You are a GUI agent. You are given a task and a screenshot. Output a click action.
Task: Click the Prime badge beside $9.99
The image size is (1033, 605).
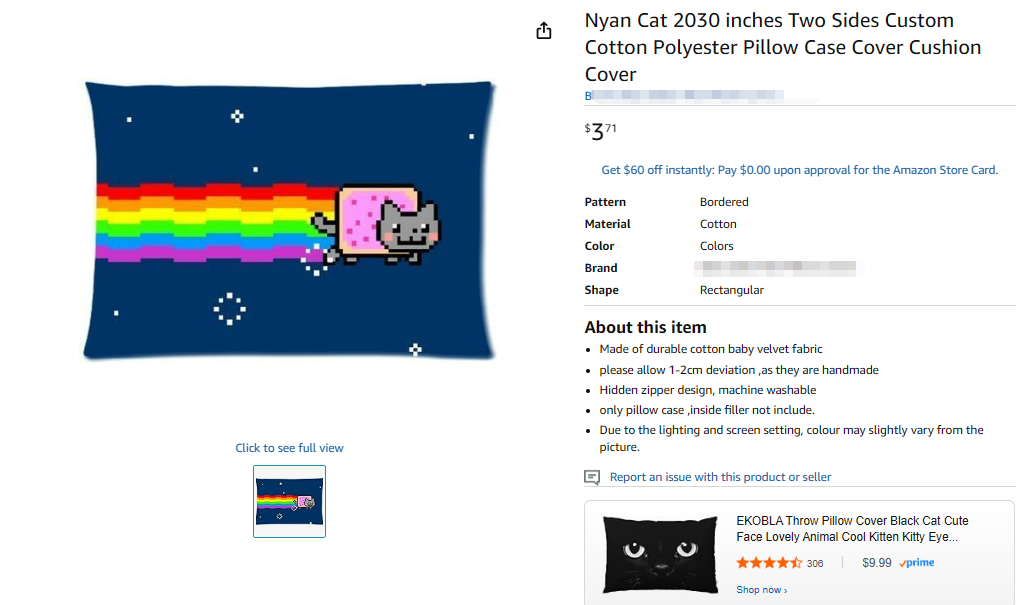pyautogui.click(x=916, y=563)
